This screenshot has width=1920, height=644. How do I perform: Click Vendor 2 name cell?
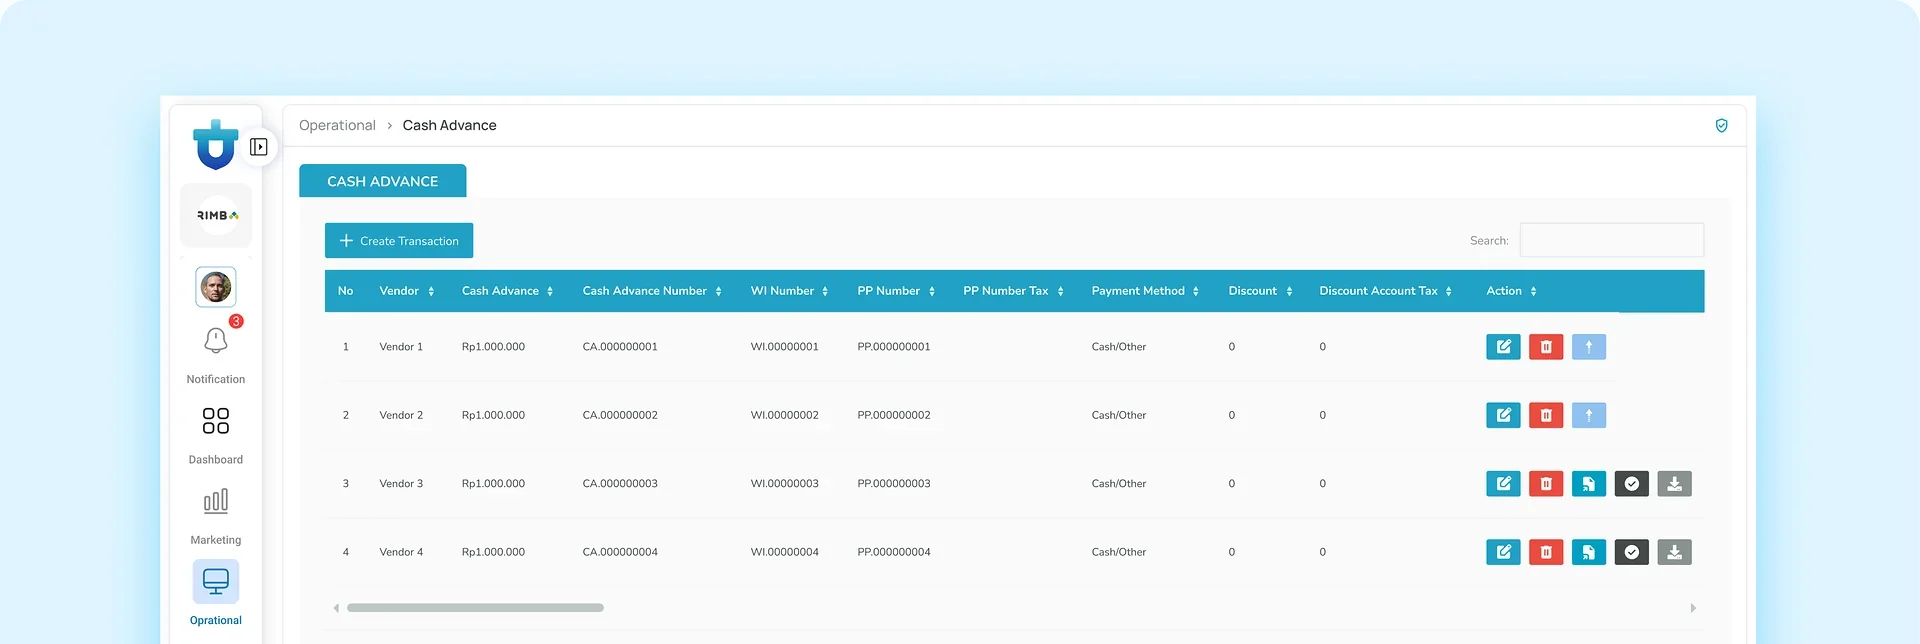pyautogui.click(x=401, y=415)
